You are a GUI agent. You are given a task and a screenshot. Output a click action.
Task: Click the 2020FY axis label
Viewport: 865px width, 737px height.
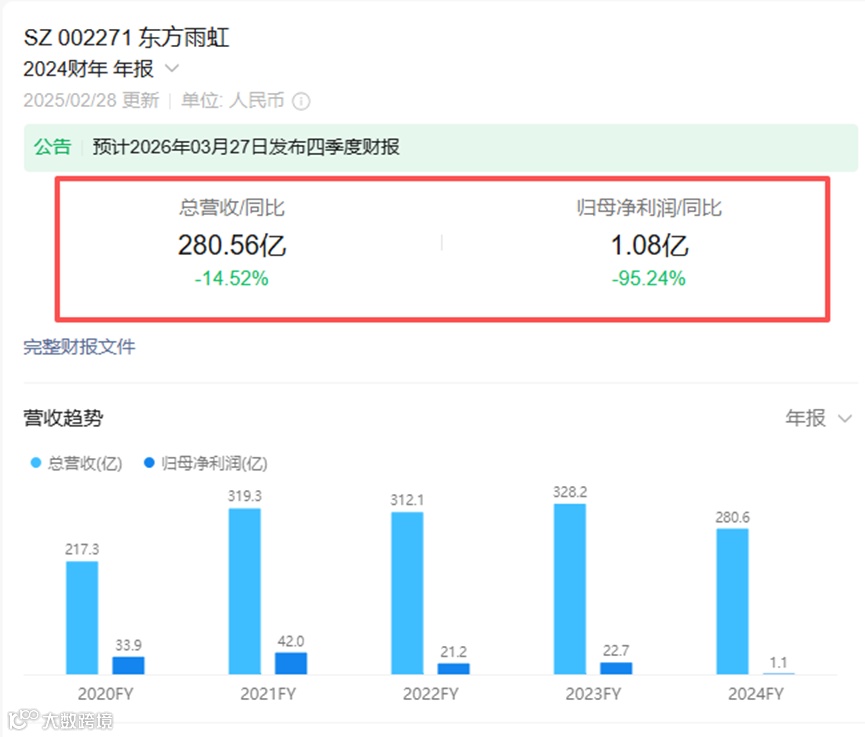[105, 693]
